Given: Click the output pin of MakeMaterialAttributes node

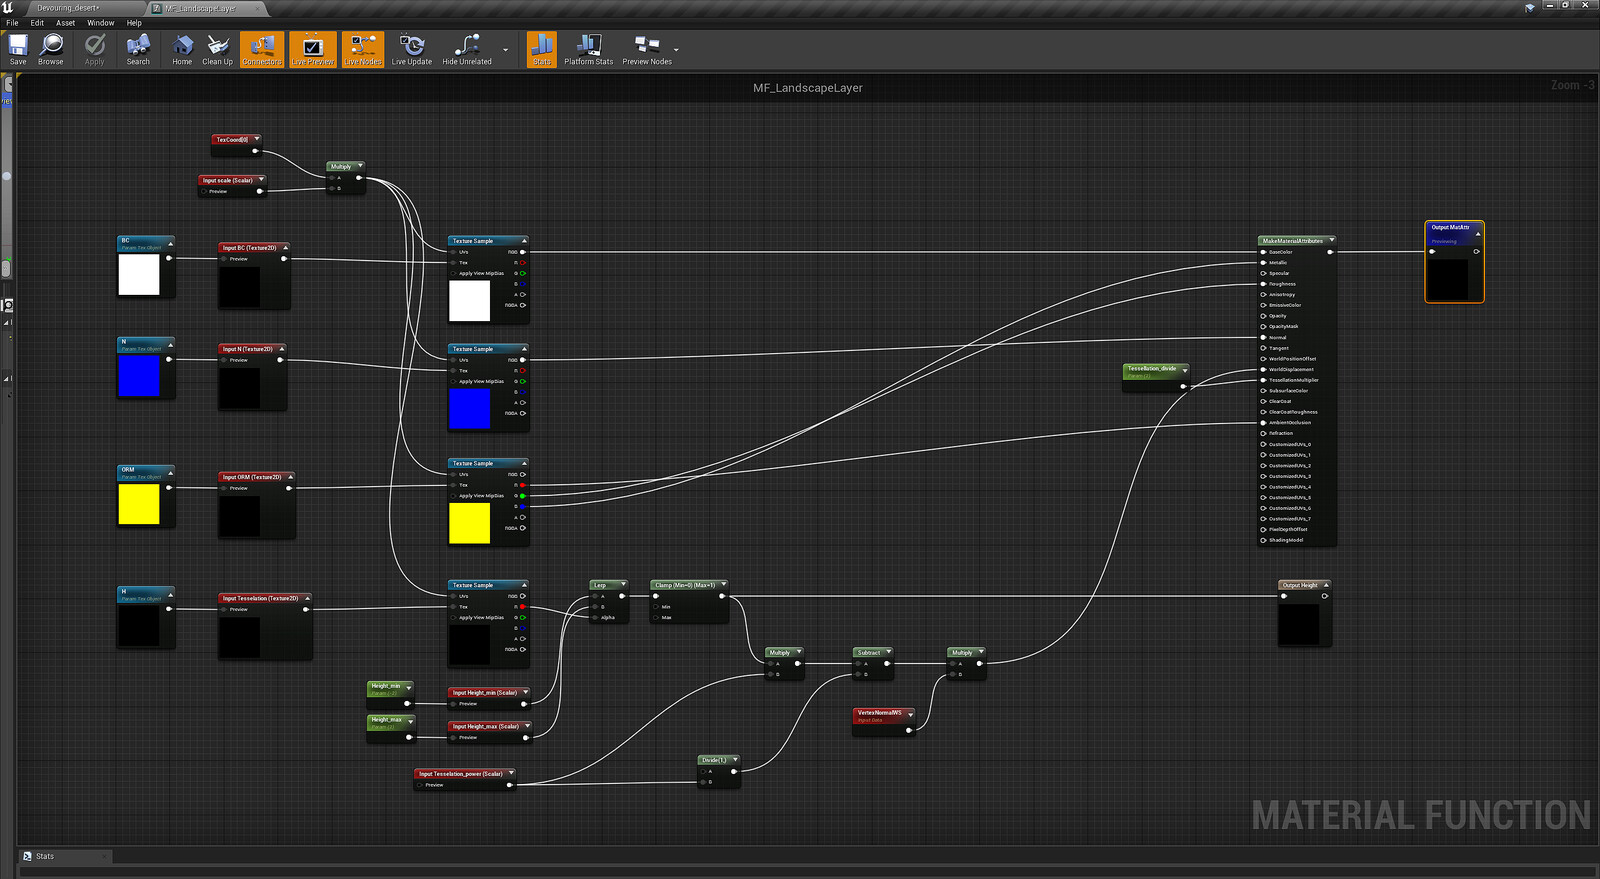Looking at the screenshot, I should 1330,252.
